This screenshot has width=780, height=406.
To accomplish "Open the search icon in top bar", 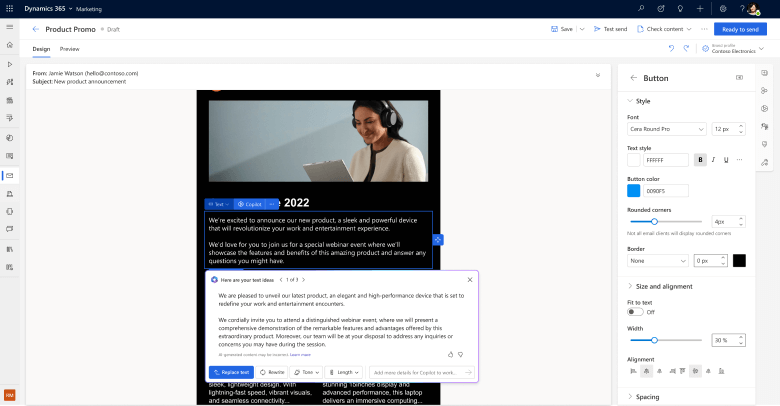I will click(x=640, y=8).
